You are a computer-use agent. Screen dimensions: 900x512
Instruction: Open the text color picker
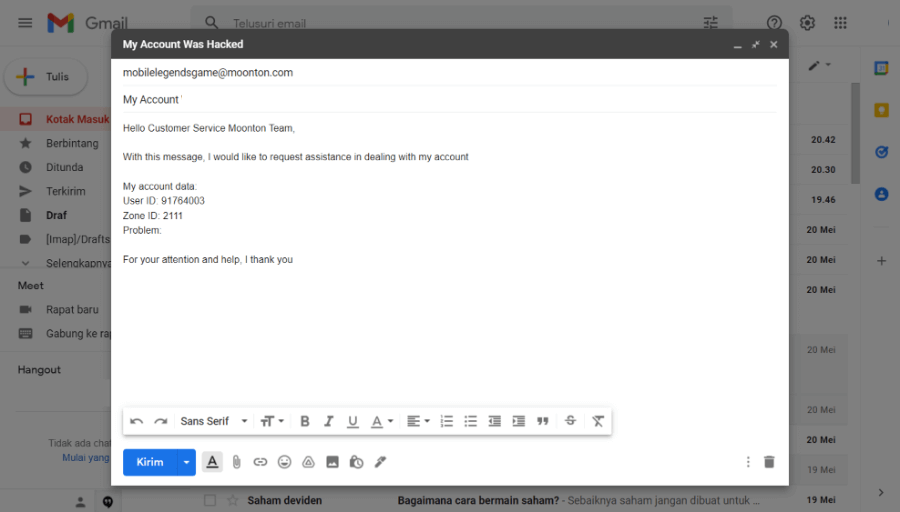point(382,421)
